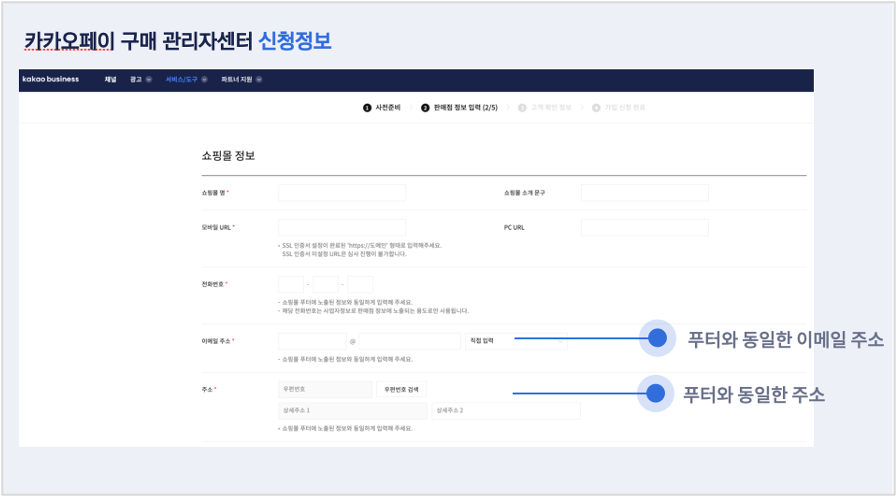The width and height of the screenshot is (896, 496).
Task: Focus the 쇼핑몰 소개 문구 input field
Action: [645, 193]
